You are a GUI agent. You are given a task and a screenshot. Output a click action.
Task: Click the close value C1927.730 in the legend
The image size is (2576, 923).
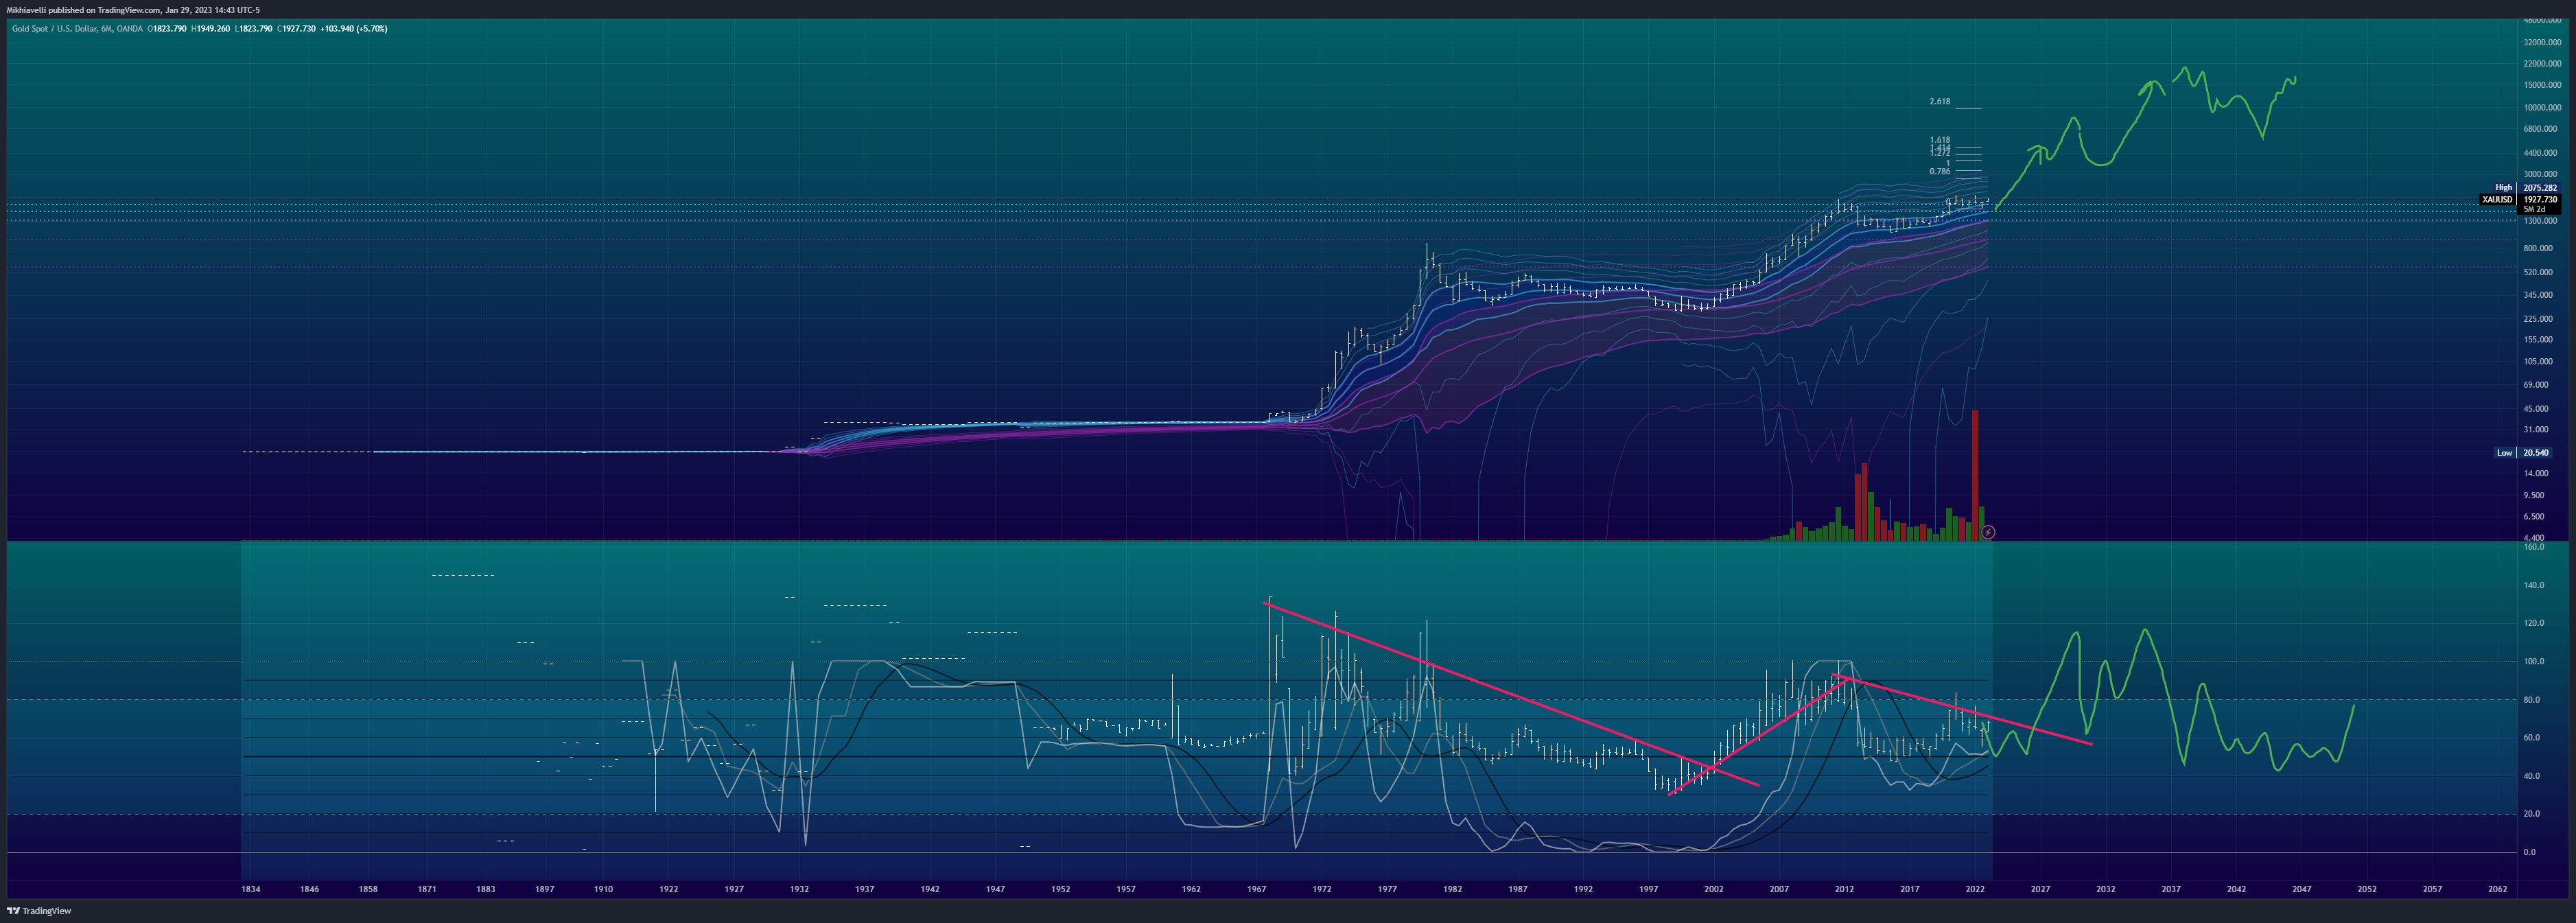pyautogui.click(x=297, y=29)
